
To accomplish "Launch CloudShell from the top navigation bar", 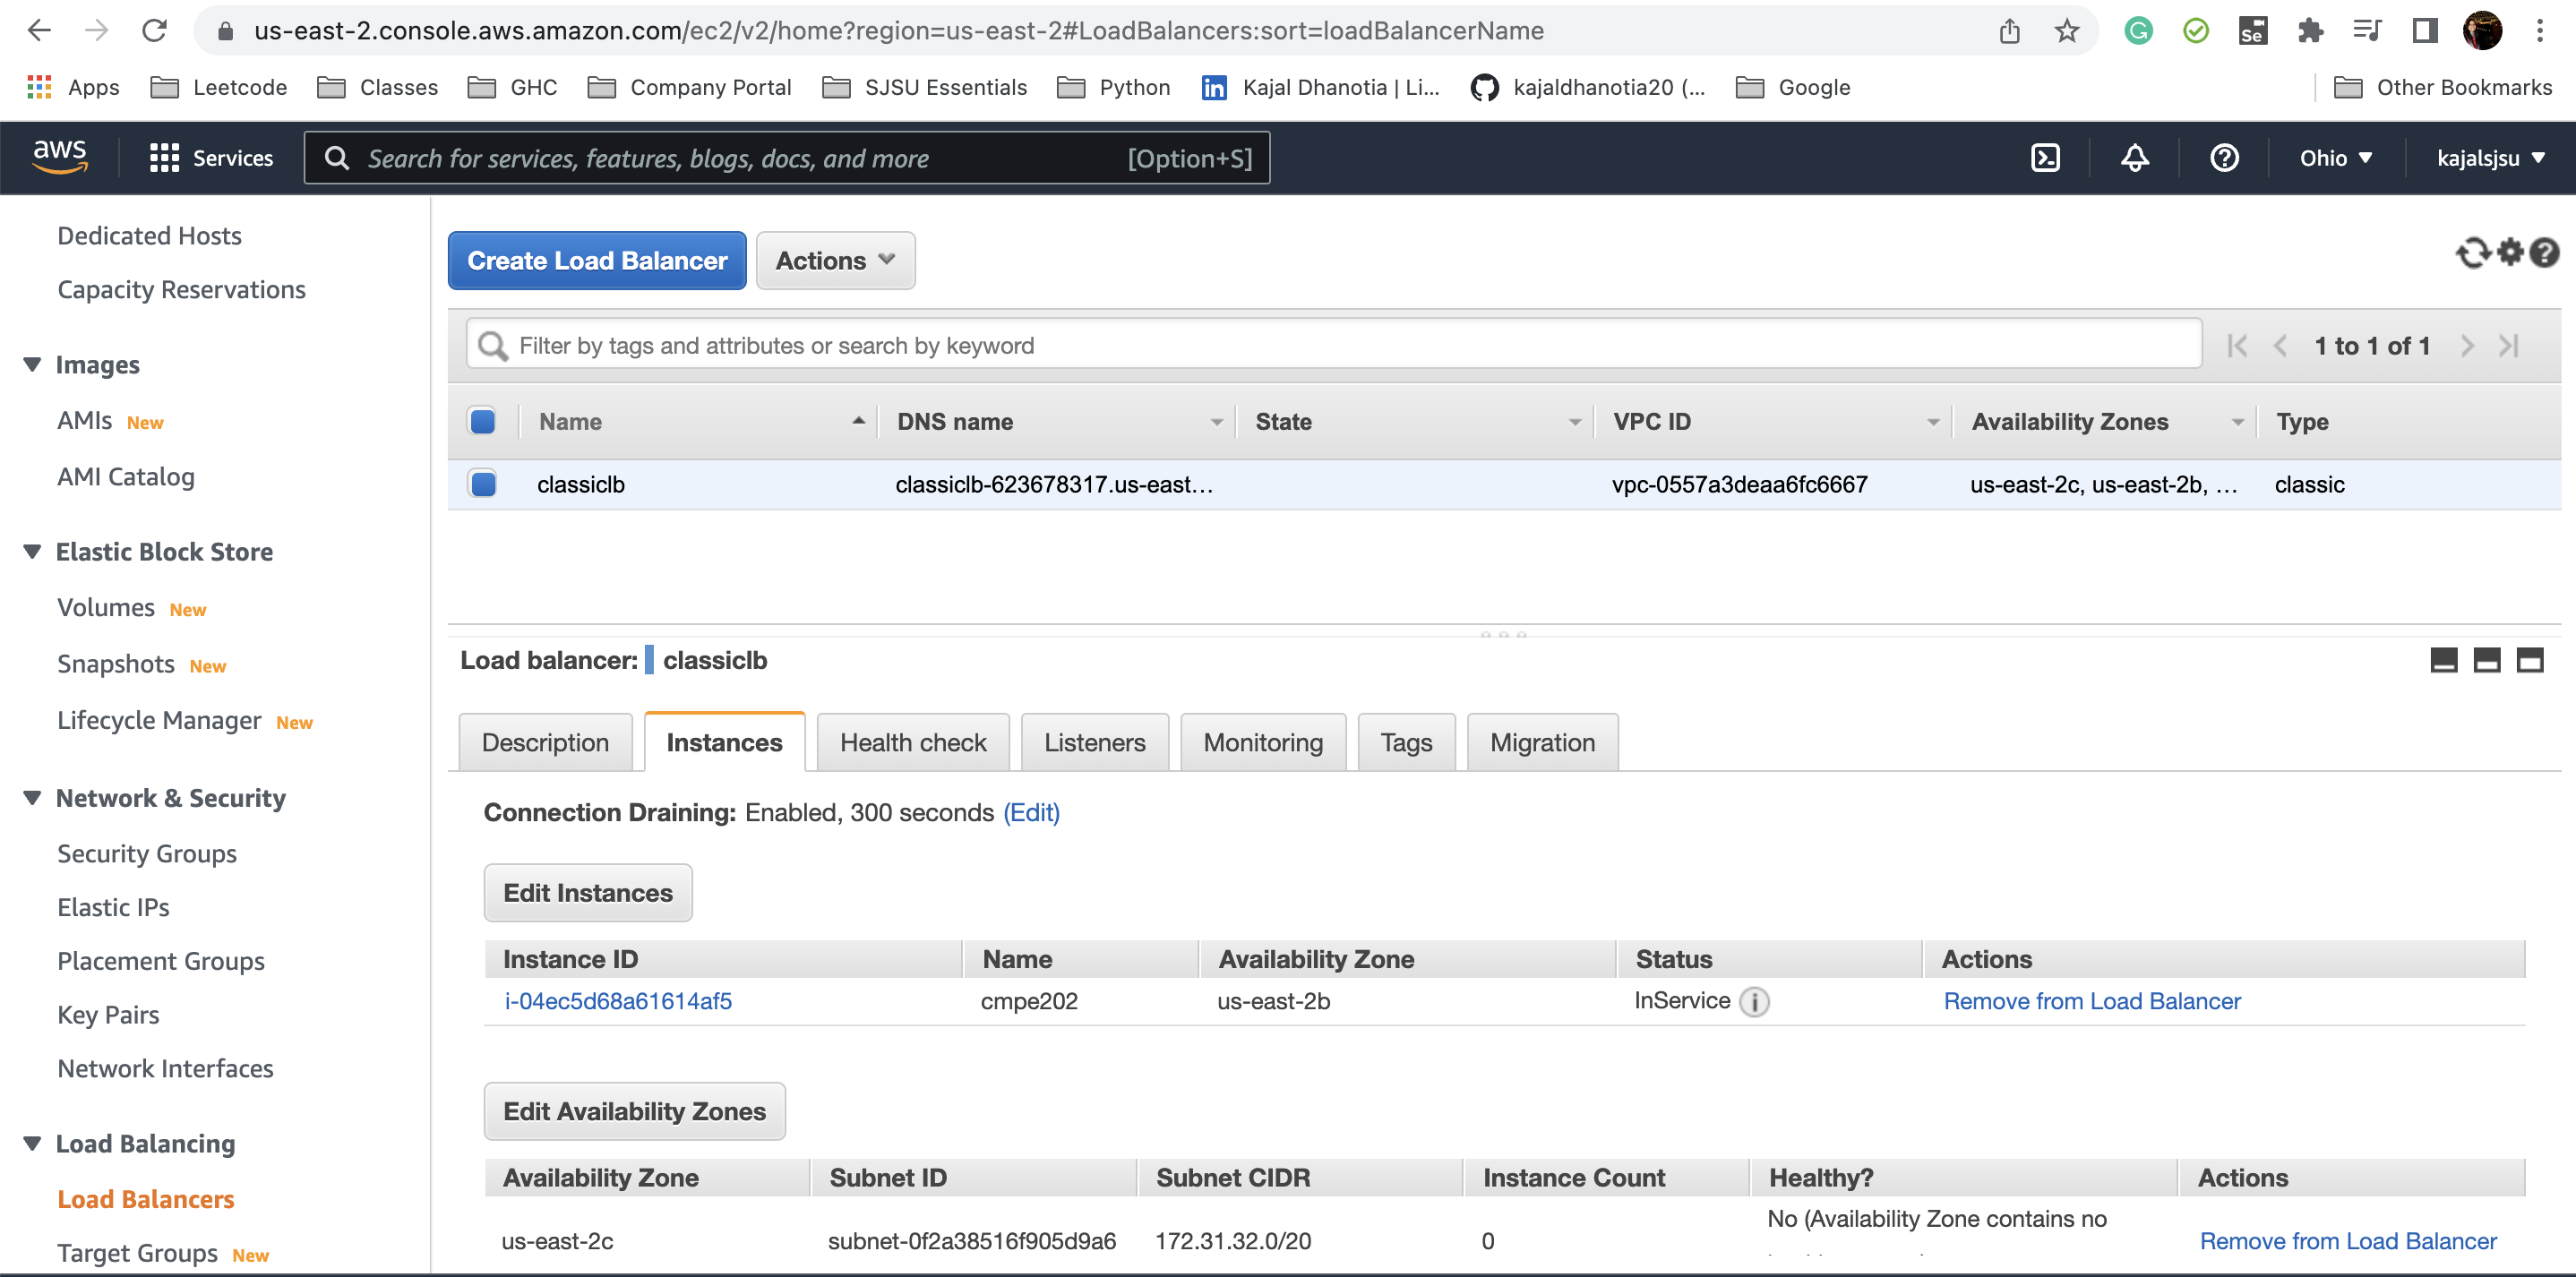I will (2045, 157).
